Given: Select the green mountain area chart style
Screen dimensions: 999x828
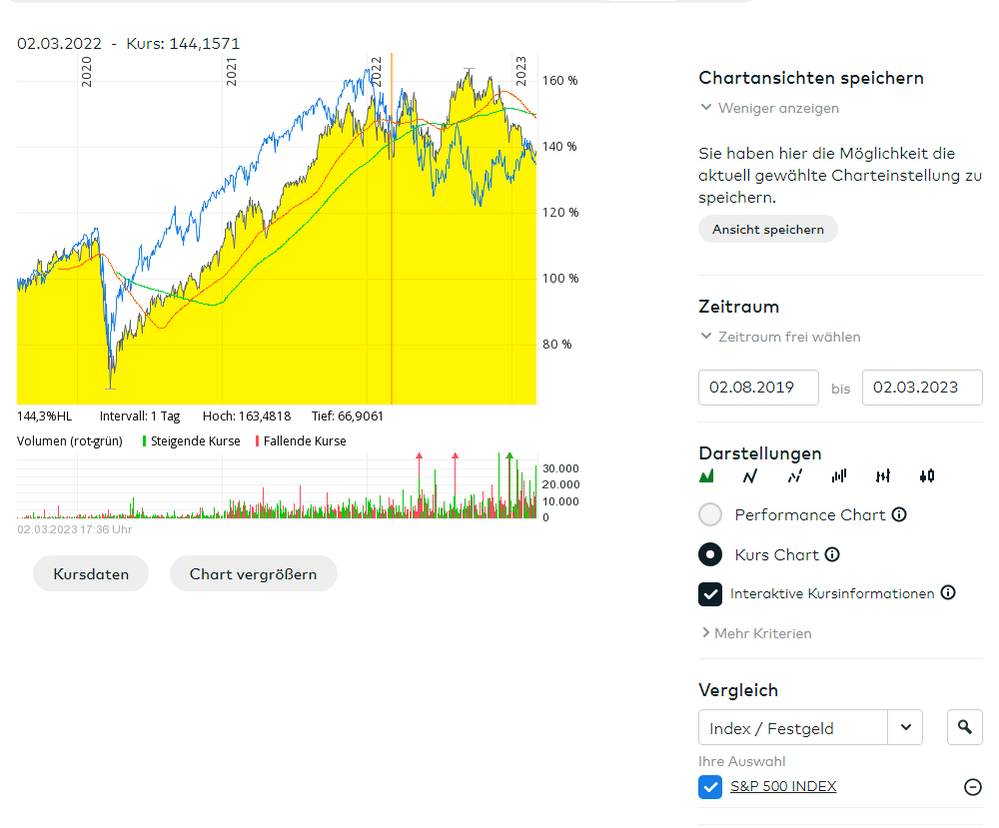Looking at the screenshot, I should coord(707,477).
